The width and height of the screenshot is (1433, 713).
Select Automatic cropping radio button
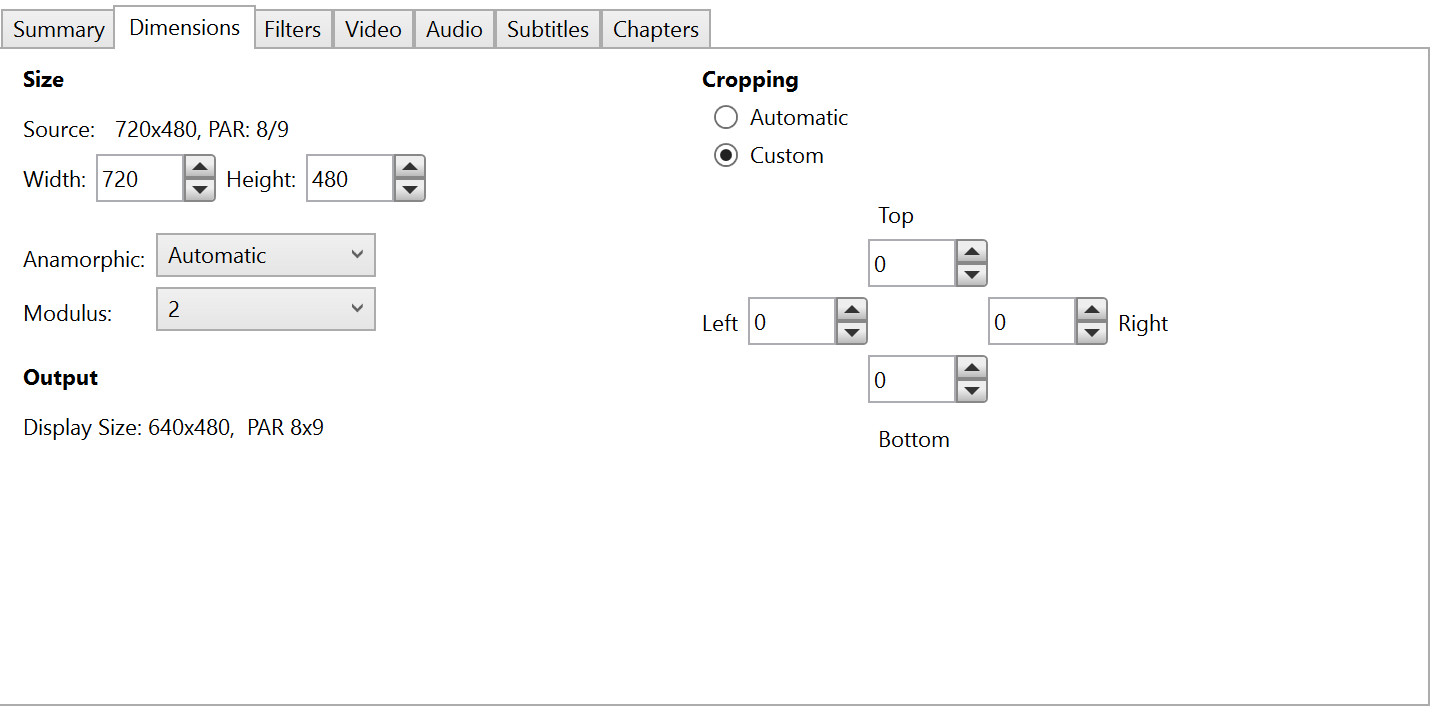(x=726, y=118)
